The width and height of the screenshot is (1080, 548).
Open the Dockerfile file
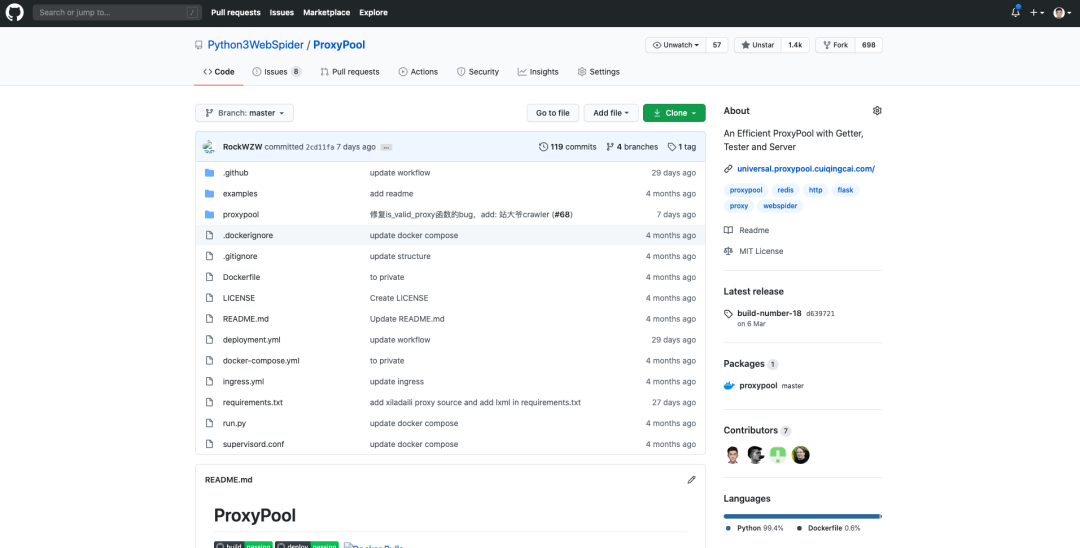click(242, 277)
